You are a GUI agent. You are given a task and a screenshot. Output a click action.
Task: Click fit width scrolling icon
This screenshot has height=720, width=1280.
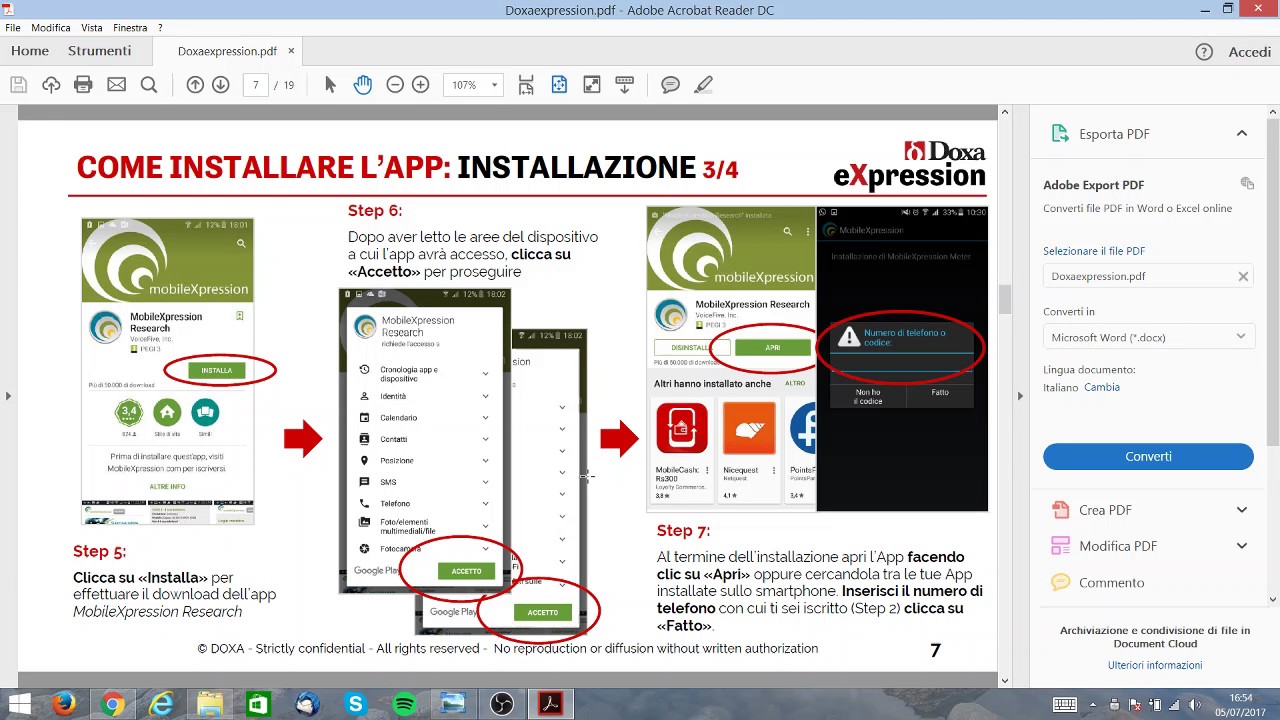pyautogui.click(x=526, y=85)
